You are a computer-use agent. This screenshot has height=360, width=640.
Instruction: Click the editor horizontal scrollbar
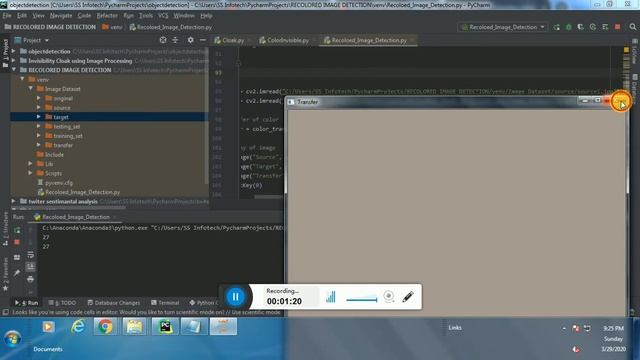tap(268, 196)
